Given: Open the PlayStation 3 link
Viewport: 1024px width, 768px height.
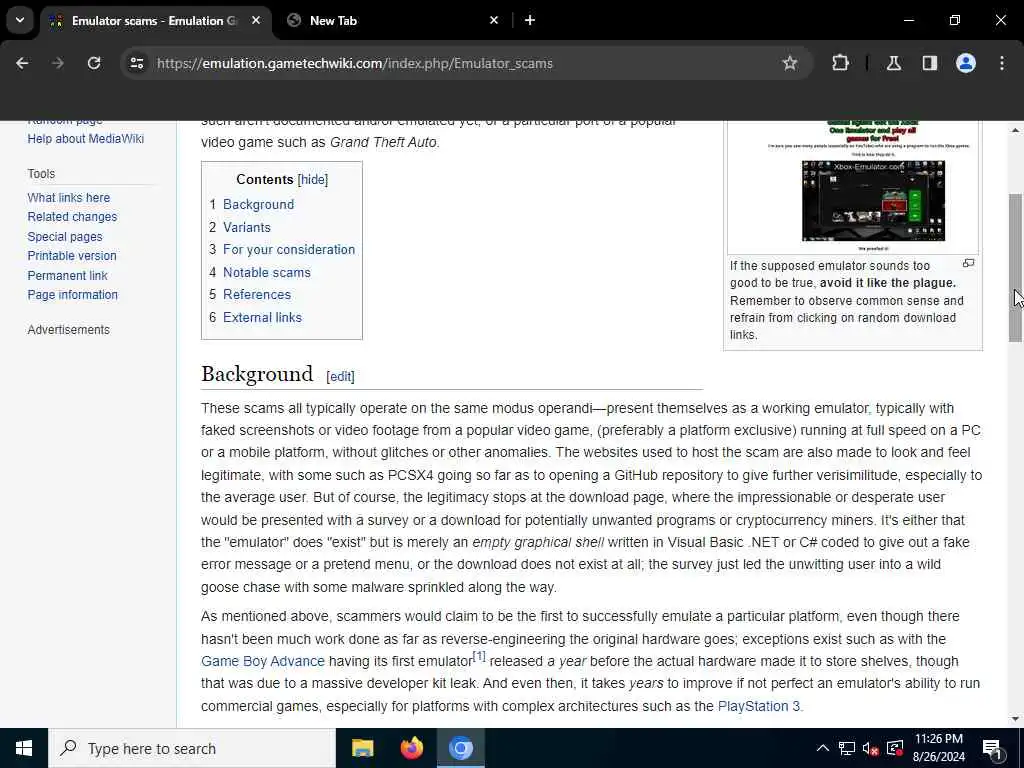Looking at the screenshot, I should [x=758, y=706].
